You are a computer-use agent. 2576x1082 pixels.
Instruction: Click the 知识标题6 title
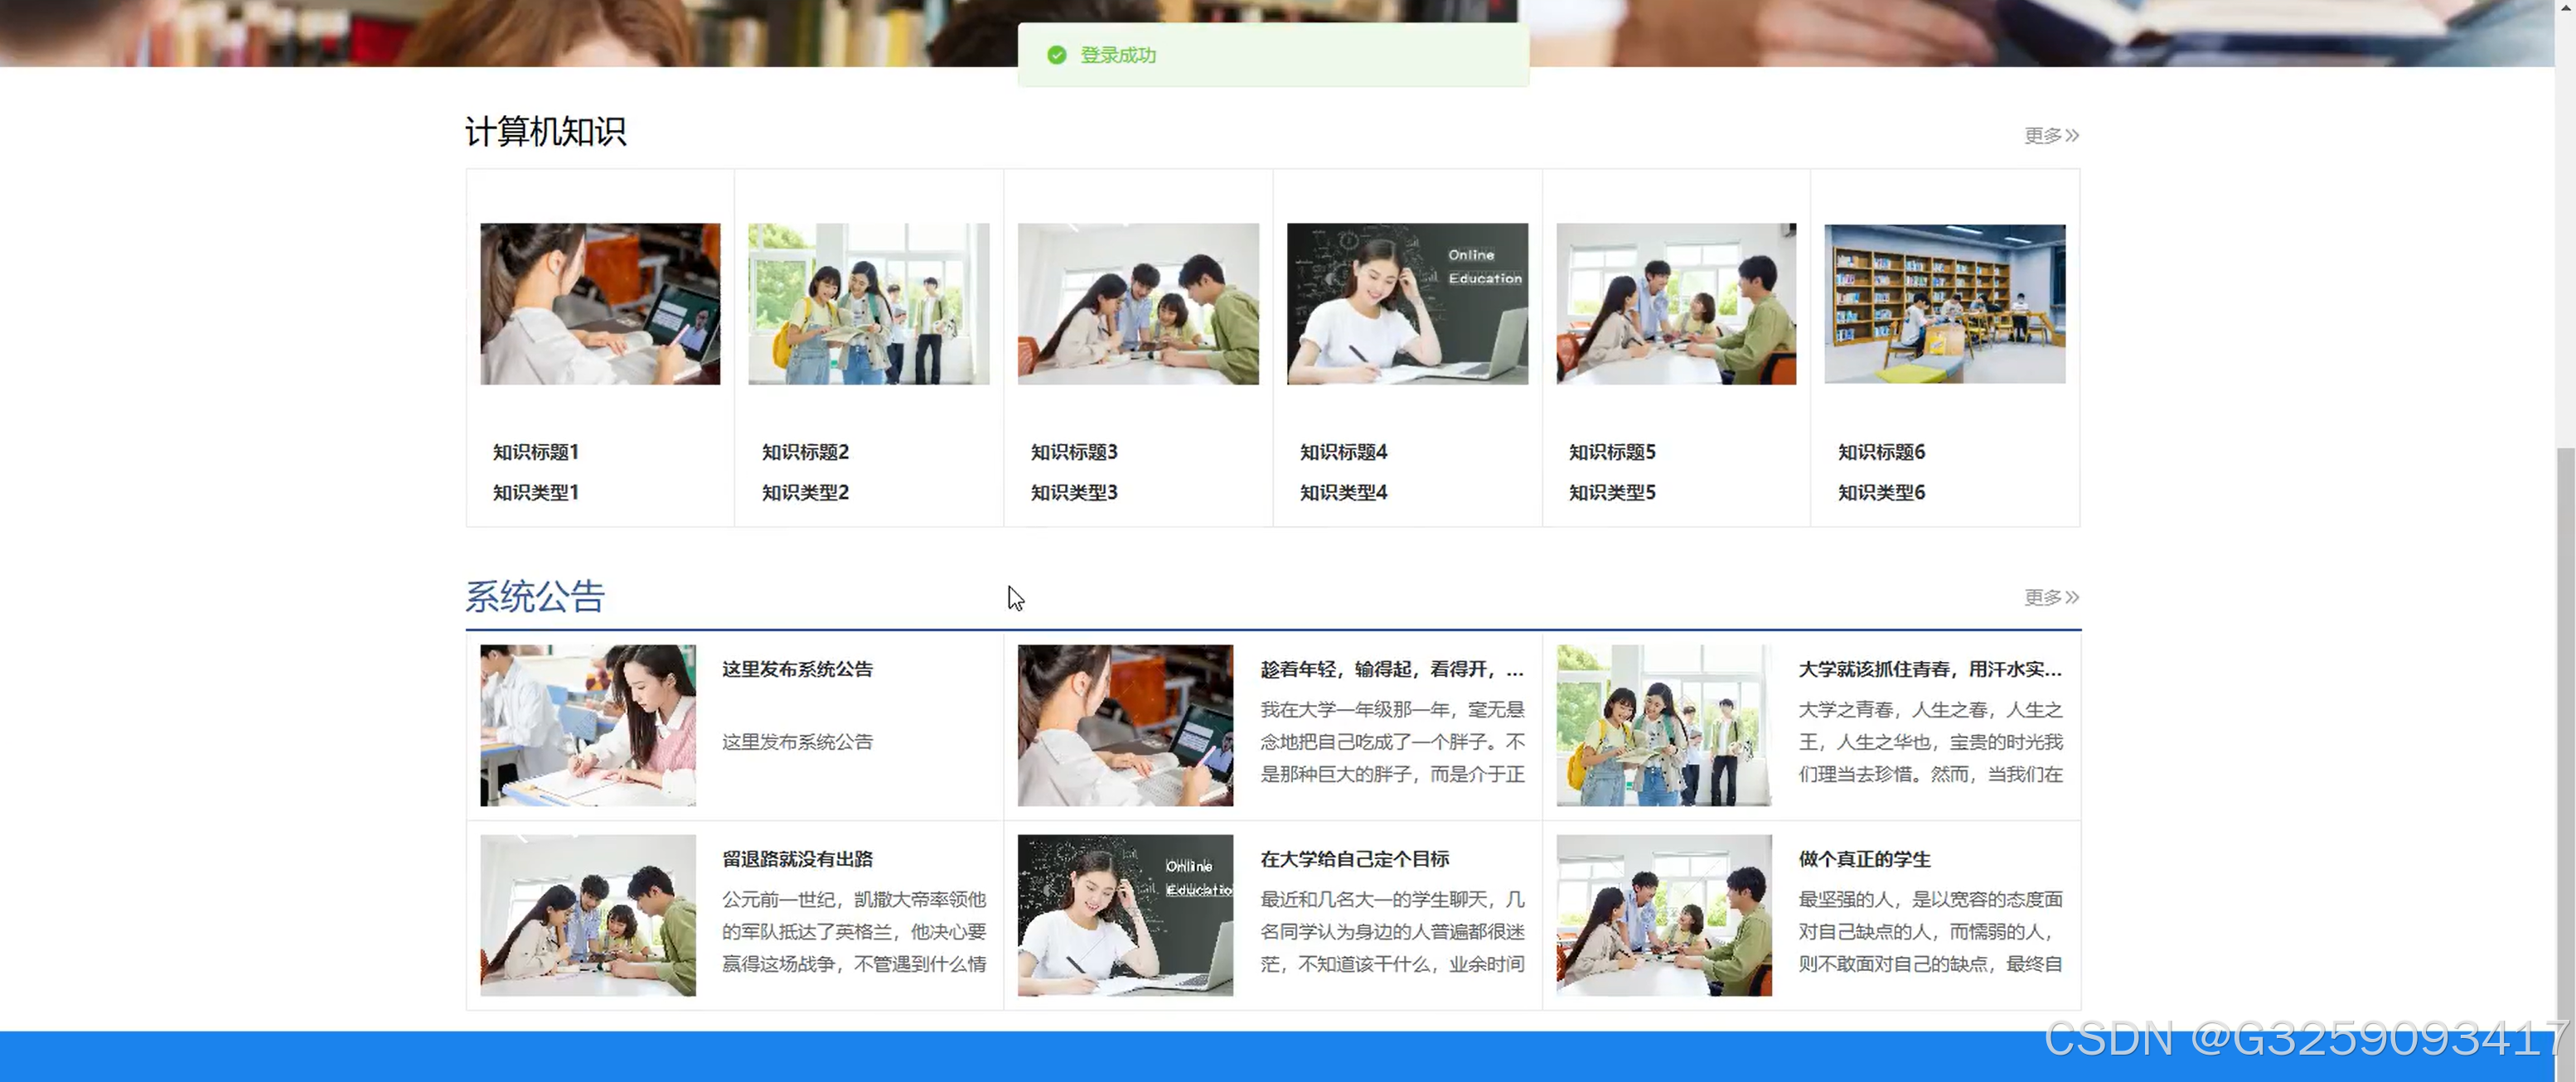point(1881,452)
